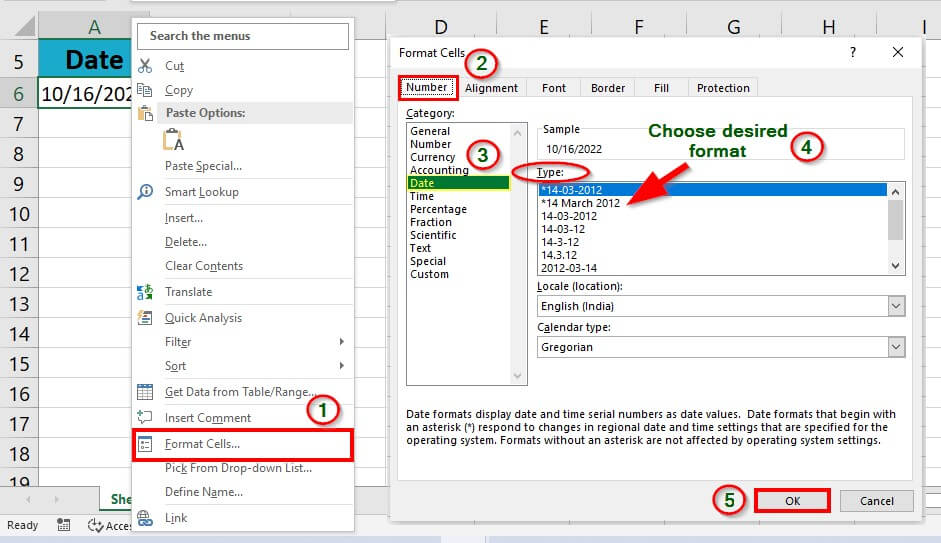Screen dimensions: 941x543
Task: Click the select-all corner triangle
Action: tap(26, 26)
